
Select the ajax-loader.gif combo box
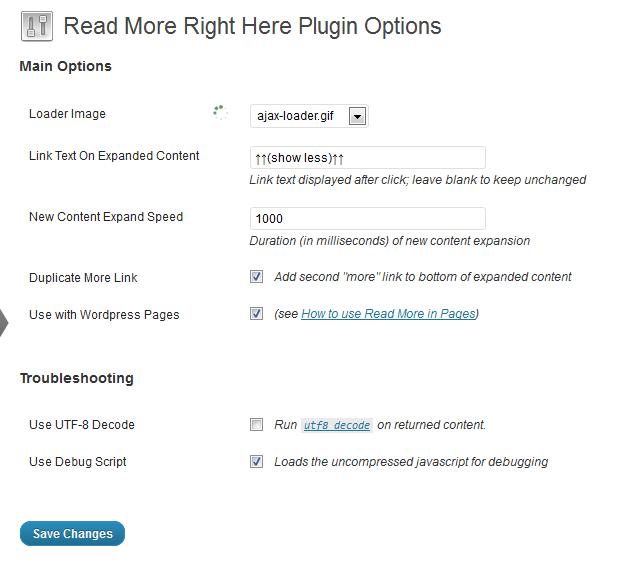point(300,116)
